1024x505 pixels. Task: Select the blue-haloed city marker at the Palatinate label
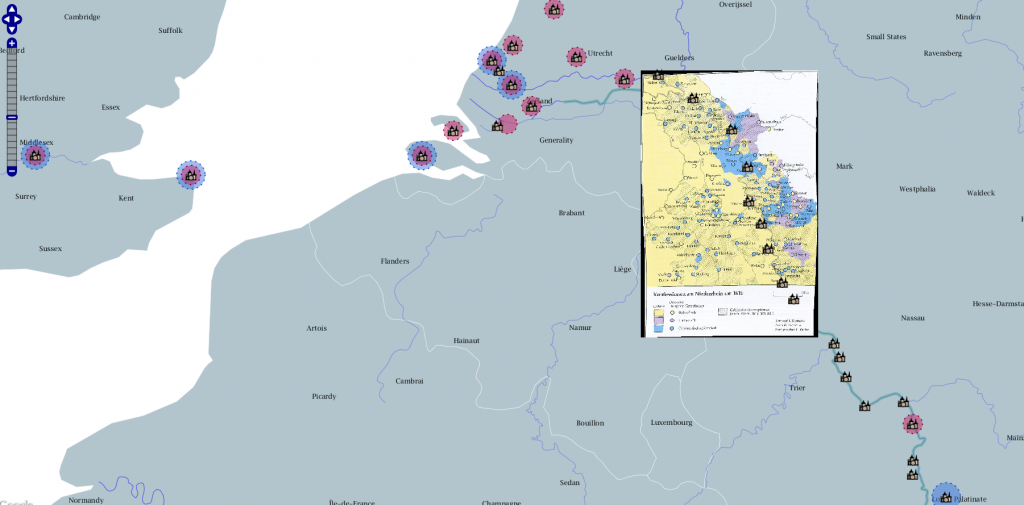click(x=946, y=497)
